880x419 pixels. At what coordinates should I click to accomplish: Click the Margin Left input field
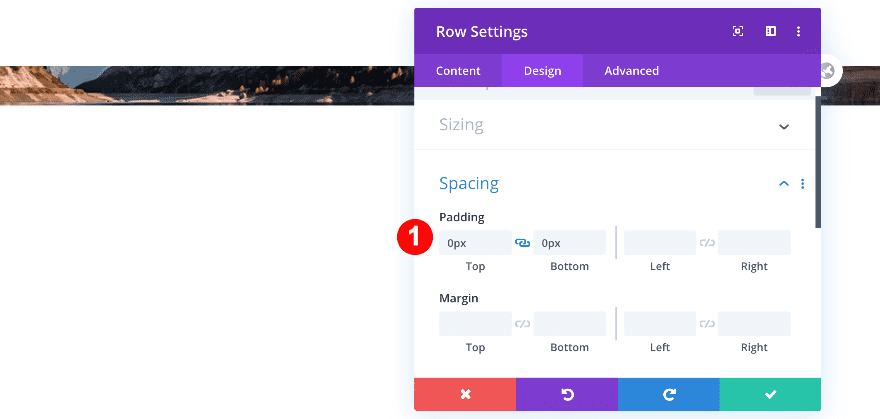(660, 324)
